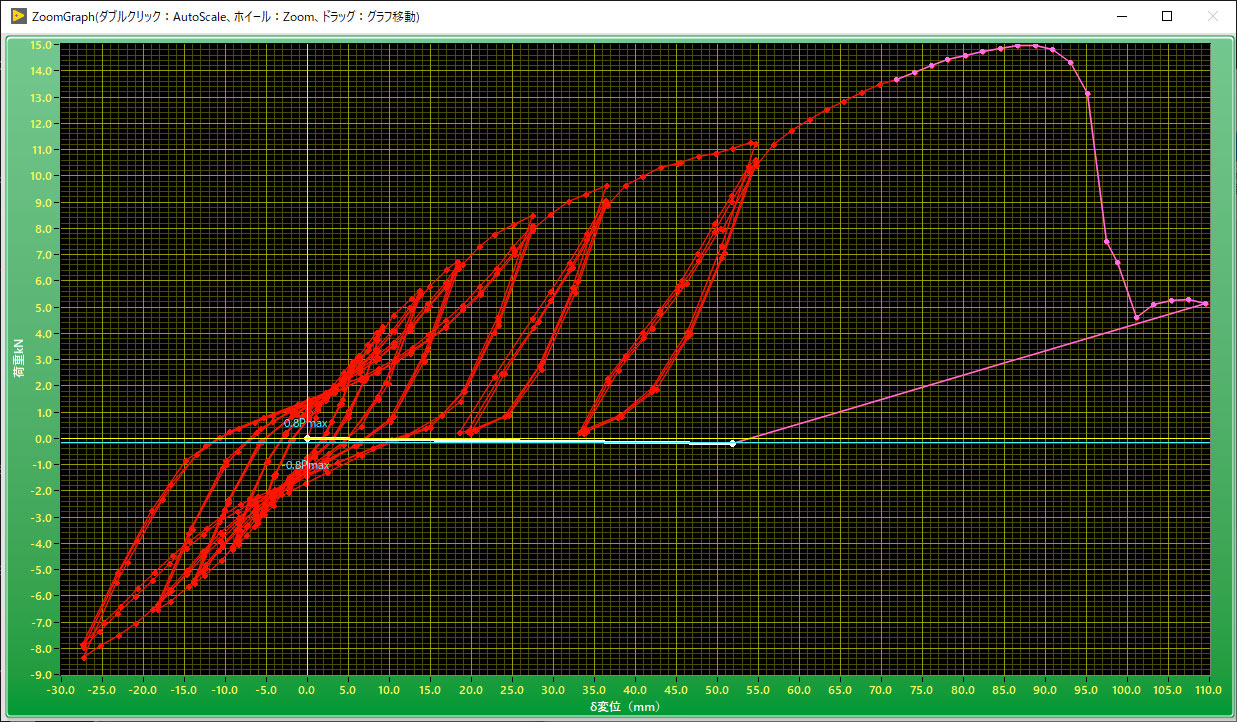
Task: Click the -30.0 tick label on X axis
Action: tap(62, 690)
